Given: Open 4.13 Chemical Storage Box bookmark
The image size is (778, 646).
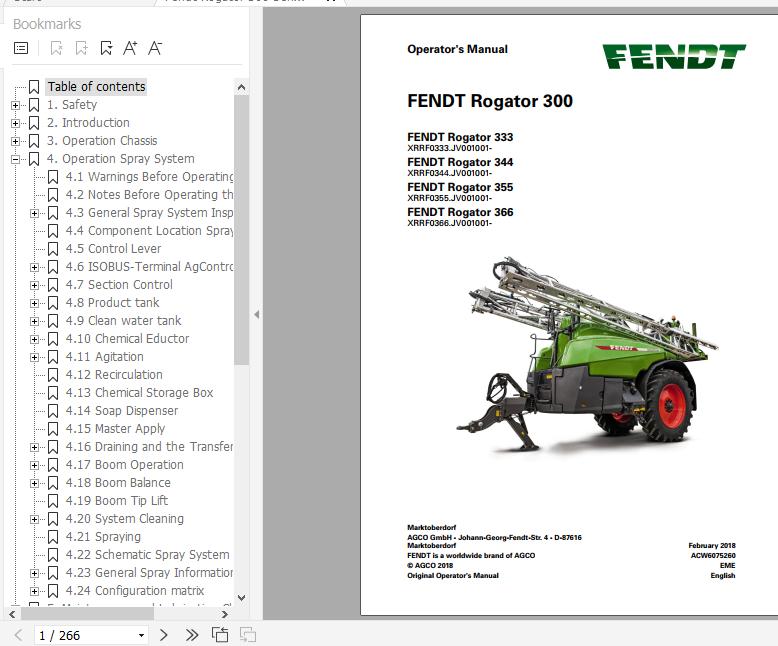Looking at the screenshot, I should coord(139,392).
